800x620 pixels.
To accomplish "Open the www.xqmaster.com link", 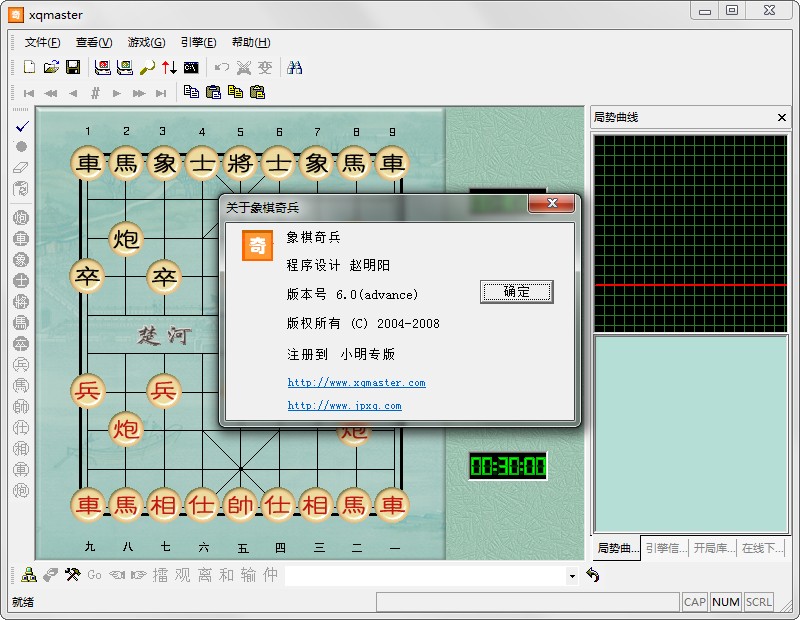I will click(x=356, y=383).
